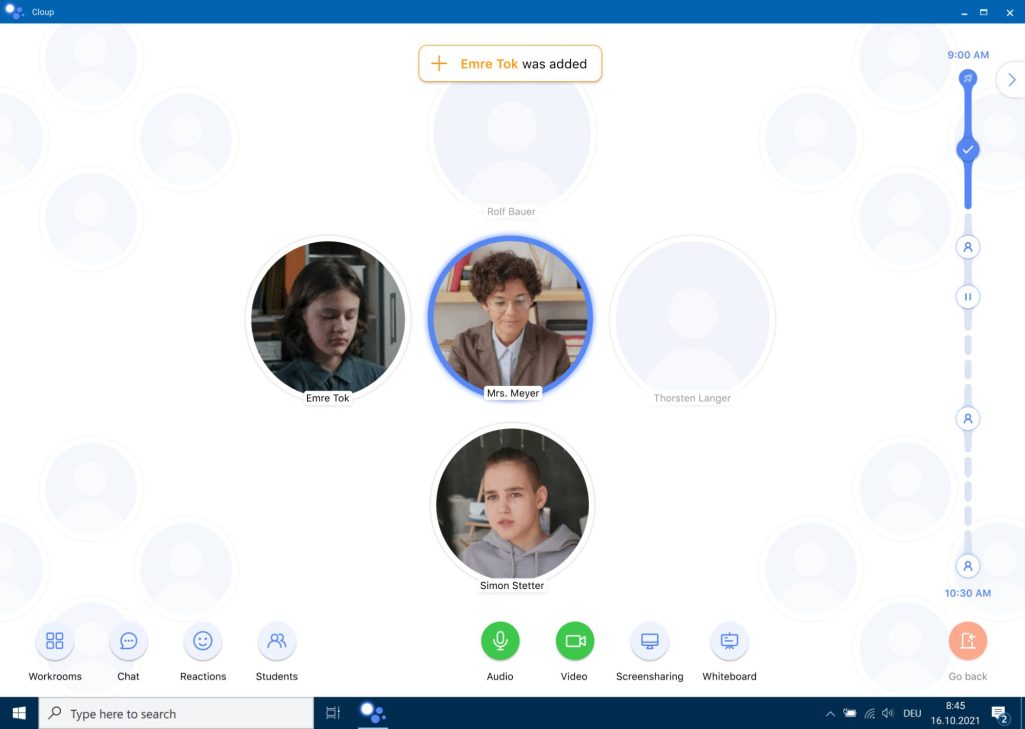This screenshot has width=1025, height=729.
Task: Open the Chat button
Action: (128, 641)
